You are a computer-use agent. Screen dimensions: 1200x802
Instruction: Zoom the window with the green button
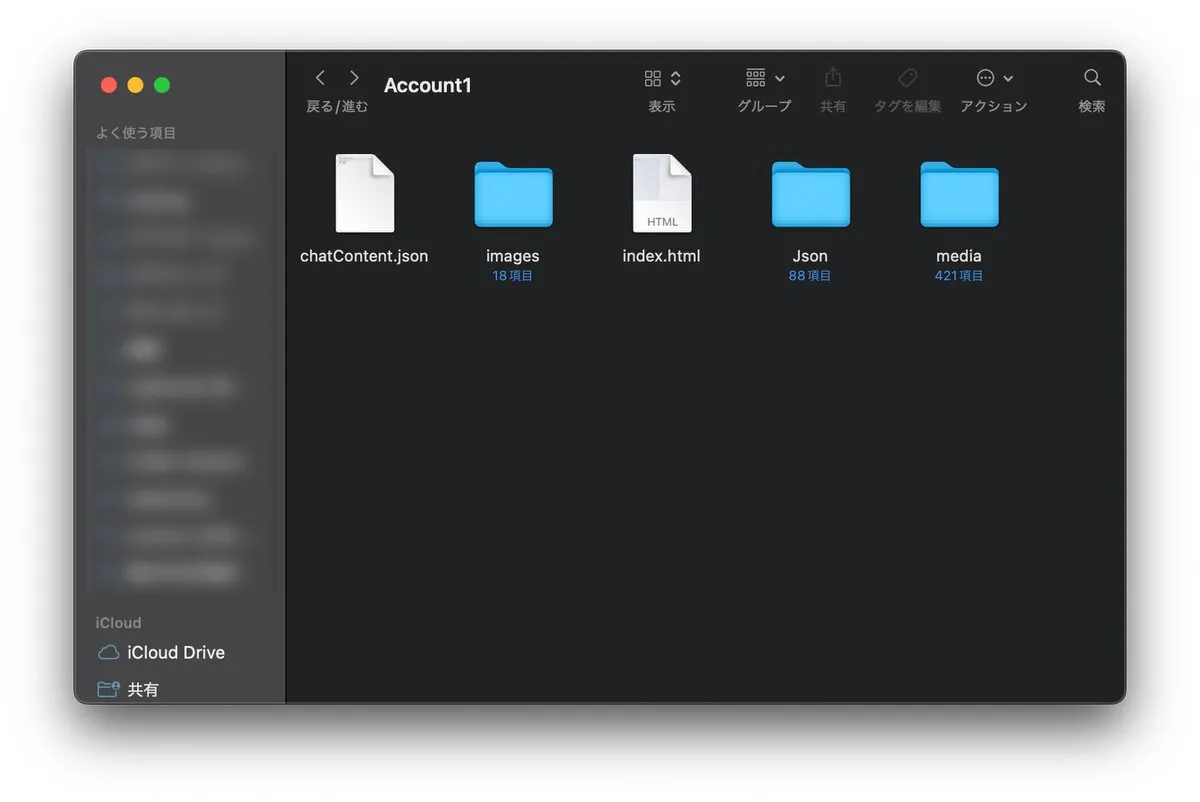point(161,85)
